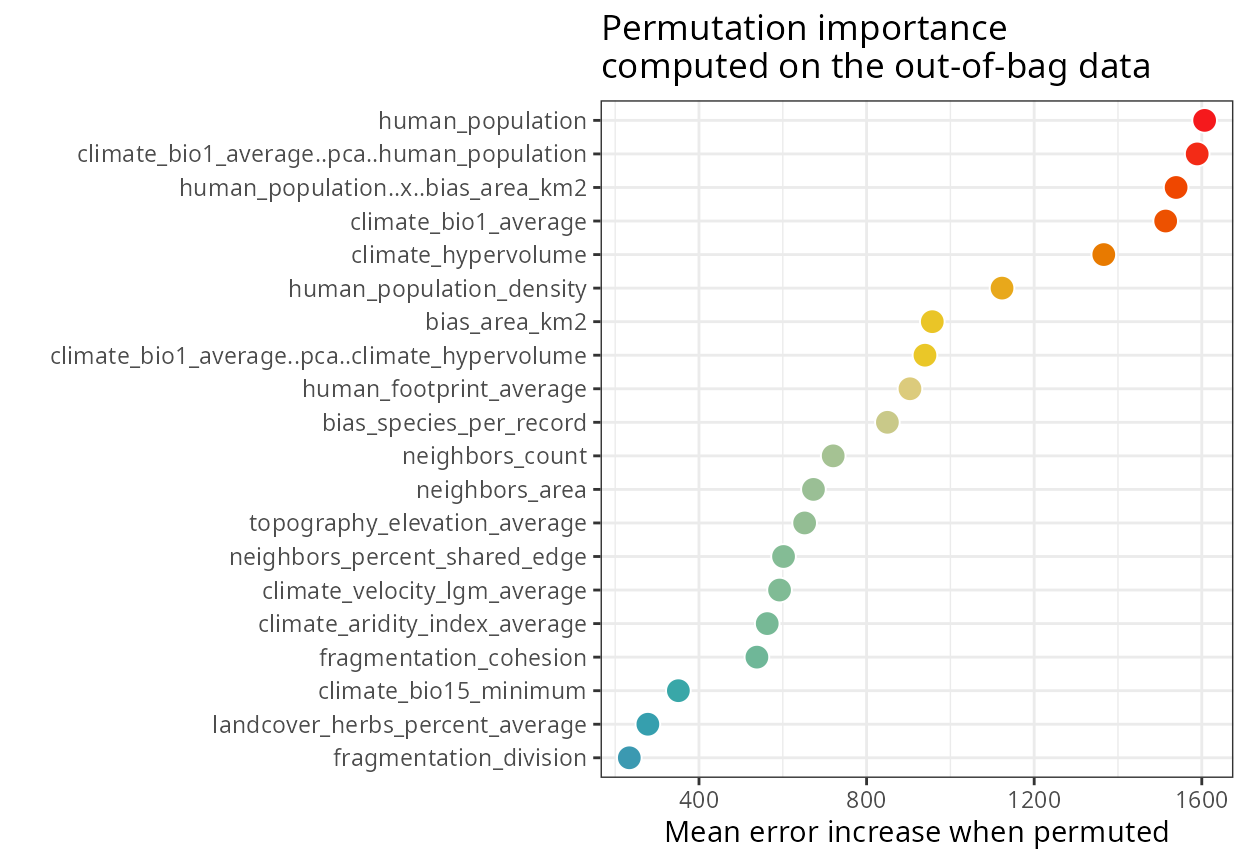Click the climate_bio15_minimum teal dot

click(678, 690)
